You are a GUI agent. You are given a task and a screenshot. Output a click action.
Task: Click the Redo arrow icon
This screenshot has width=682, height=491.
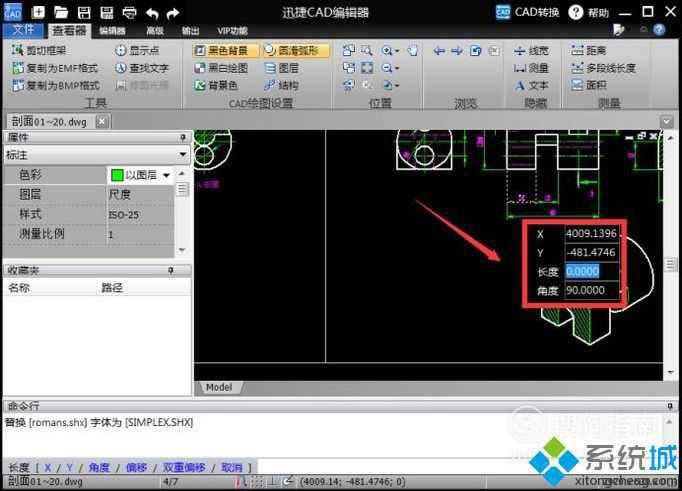click(x=173, y=13)
